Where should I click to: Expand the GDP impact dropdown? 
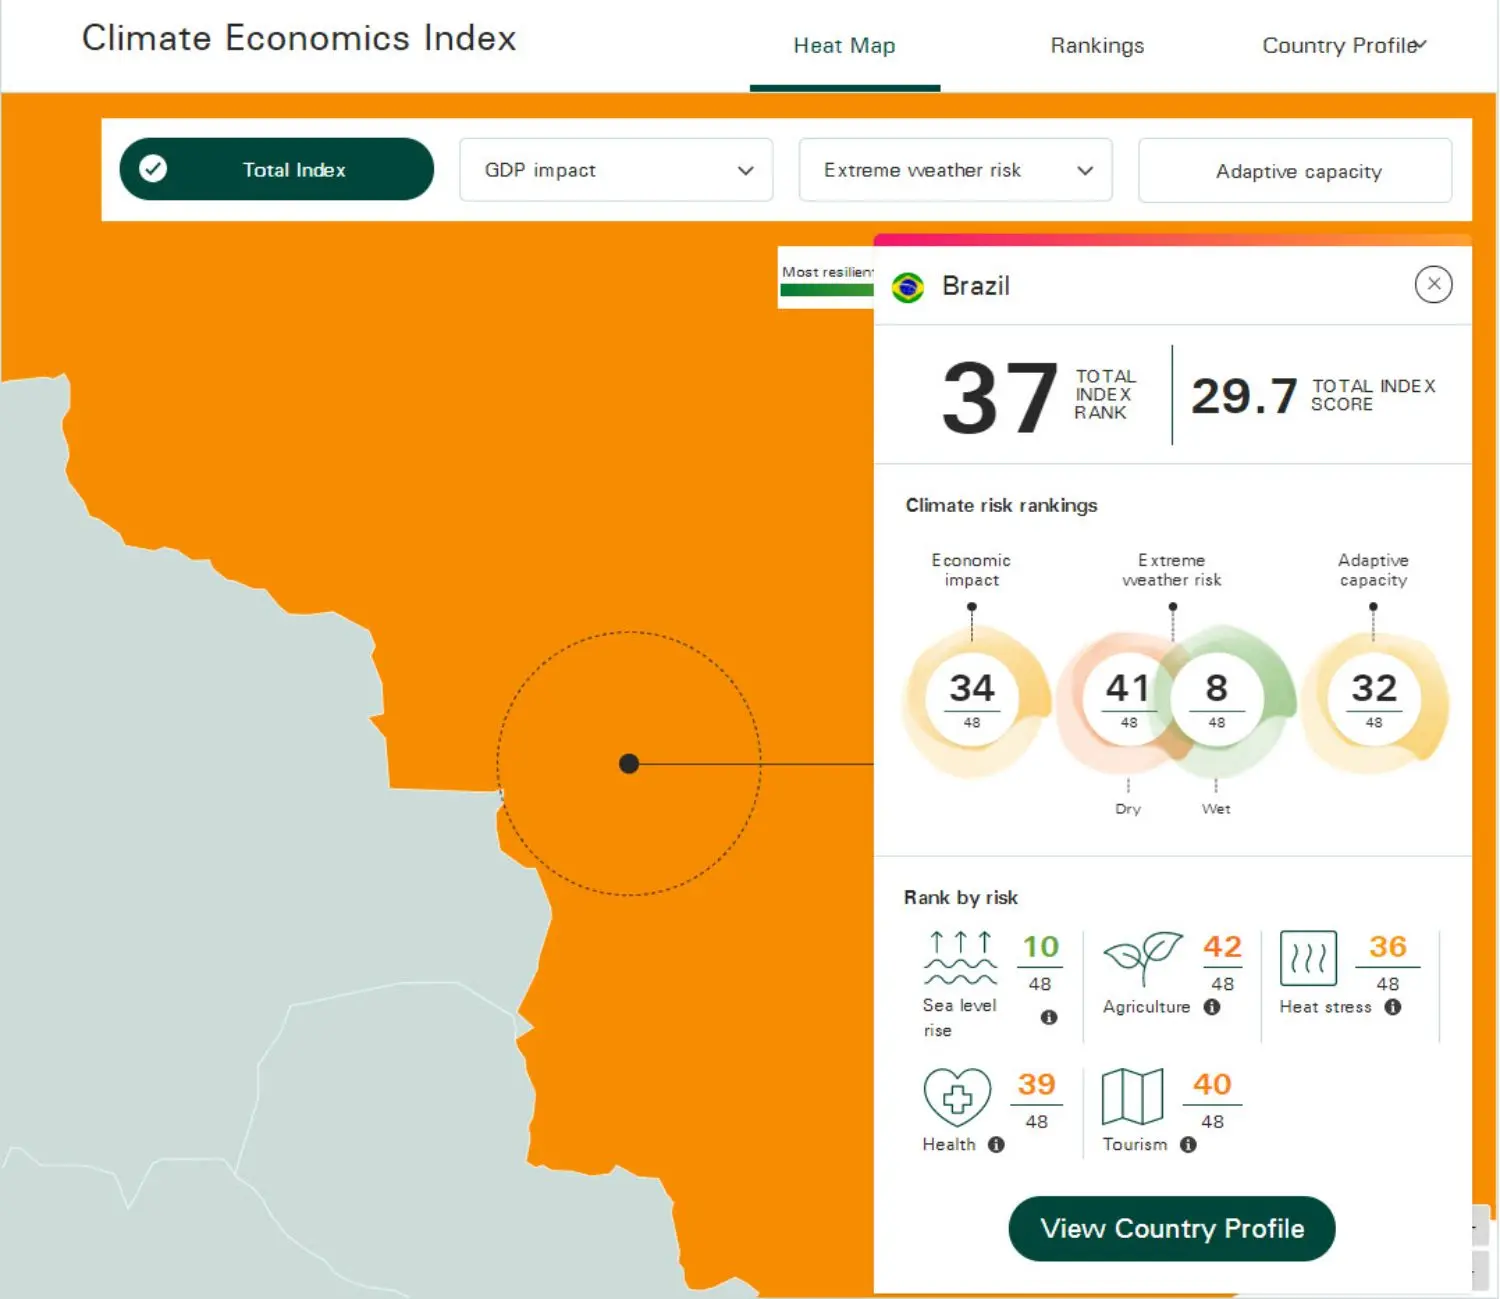pyautogui.click(x=616, y=170)
